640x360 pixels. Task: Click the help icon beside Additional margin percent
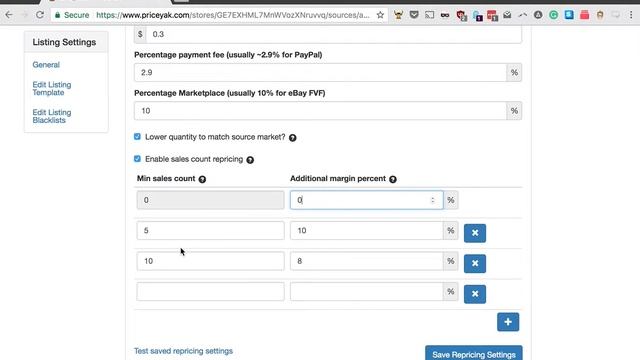point(393,179)
